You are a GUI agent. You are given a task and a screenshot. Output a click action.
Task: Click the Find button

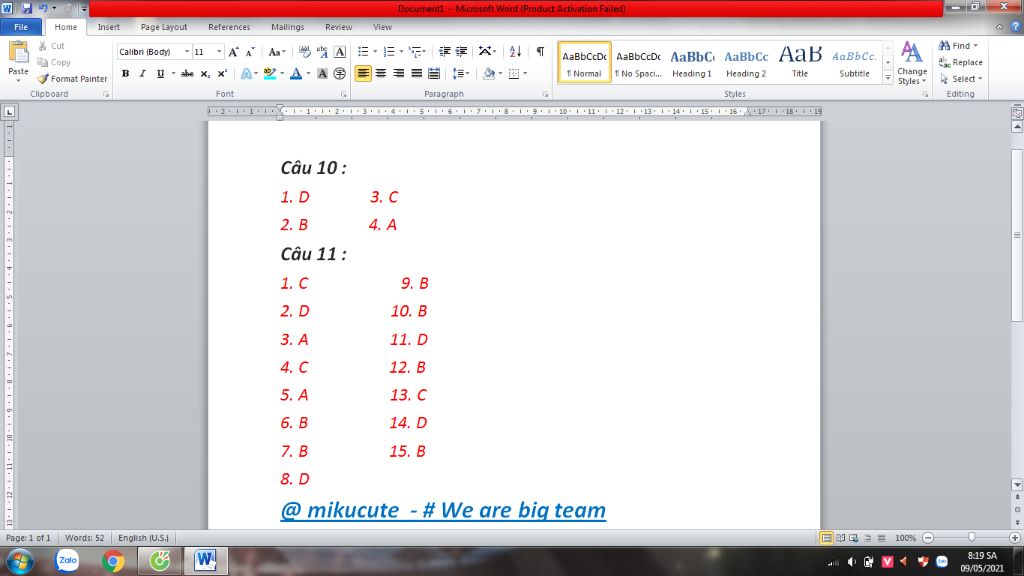click(959, 46)
